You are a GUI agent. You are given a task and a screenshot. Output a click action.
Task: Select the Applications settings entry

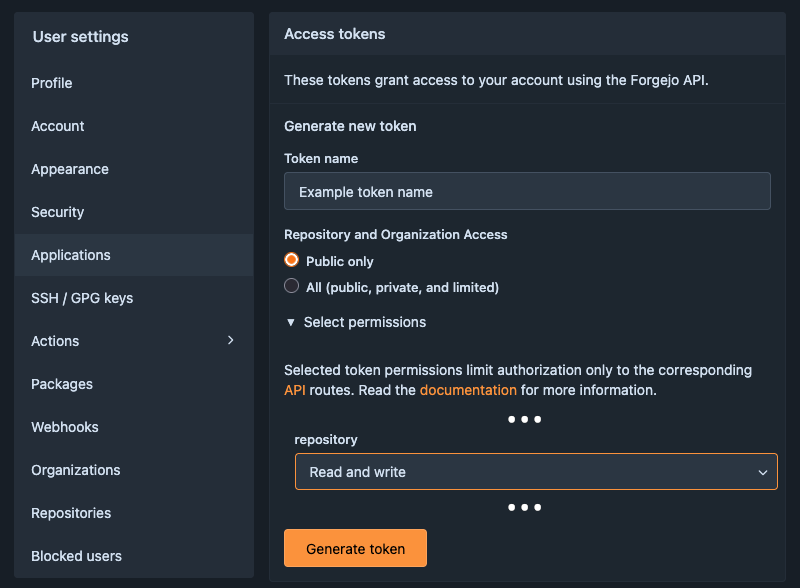70,255
